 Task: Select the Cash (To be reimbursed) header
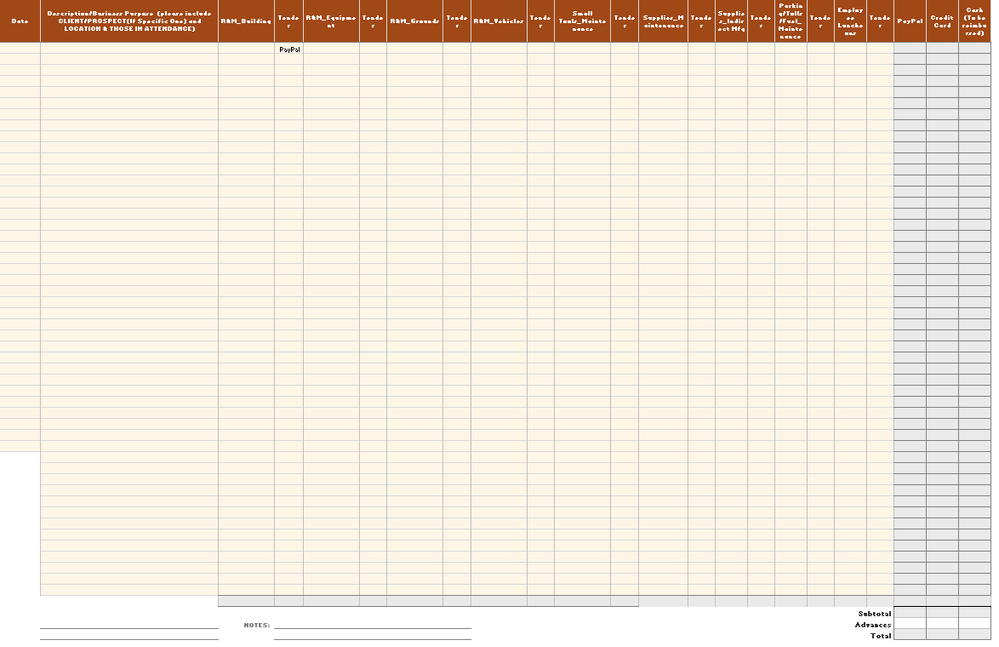pyautogui.click(x=975, y=21)
